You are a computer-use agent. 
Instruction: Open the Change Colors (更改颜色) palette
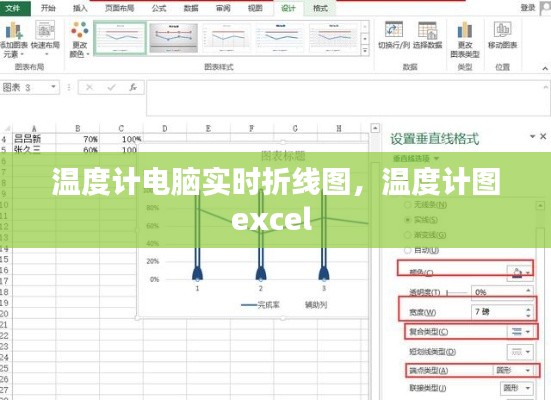tap(80, 39)
